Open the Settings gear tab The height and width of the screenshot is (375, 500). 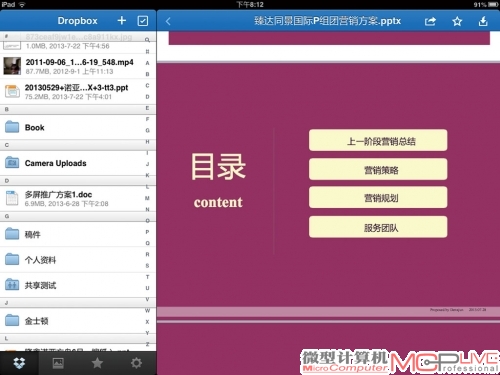point(136,363)
